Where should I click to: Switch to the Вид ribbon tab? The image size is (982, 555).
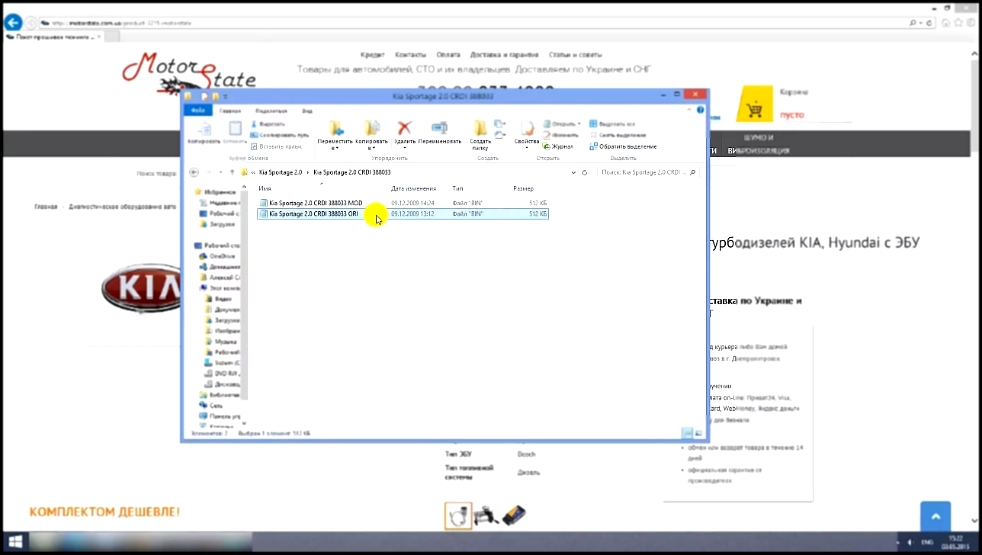pos(307,111)
